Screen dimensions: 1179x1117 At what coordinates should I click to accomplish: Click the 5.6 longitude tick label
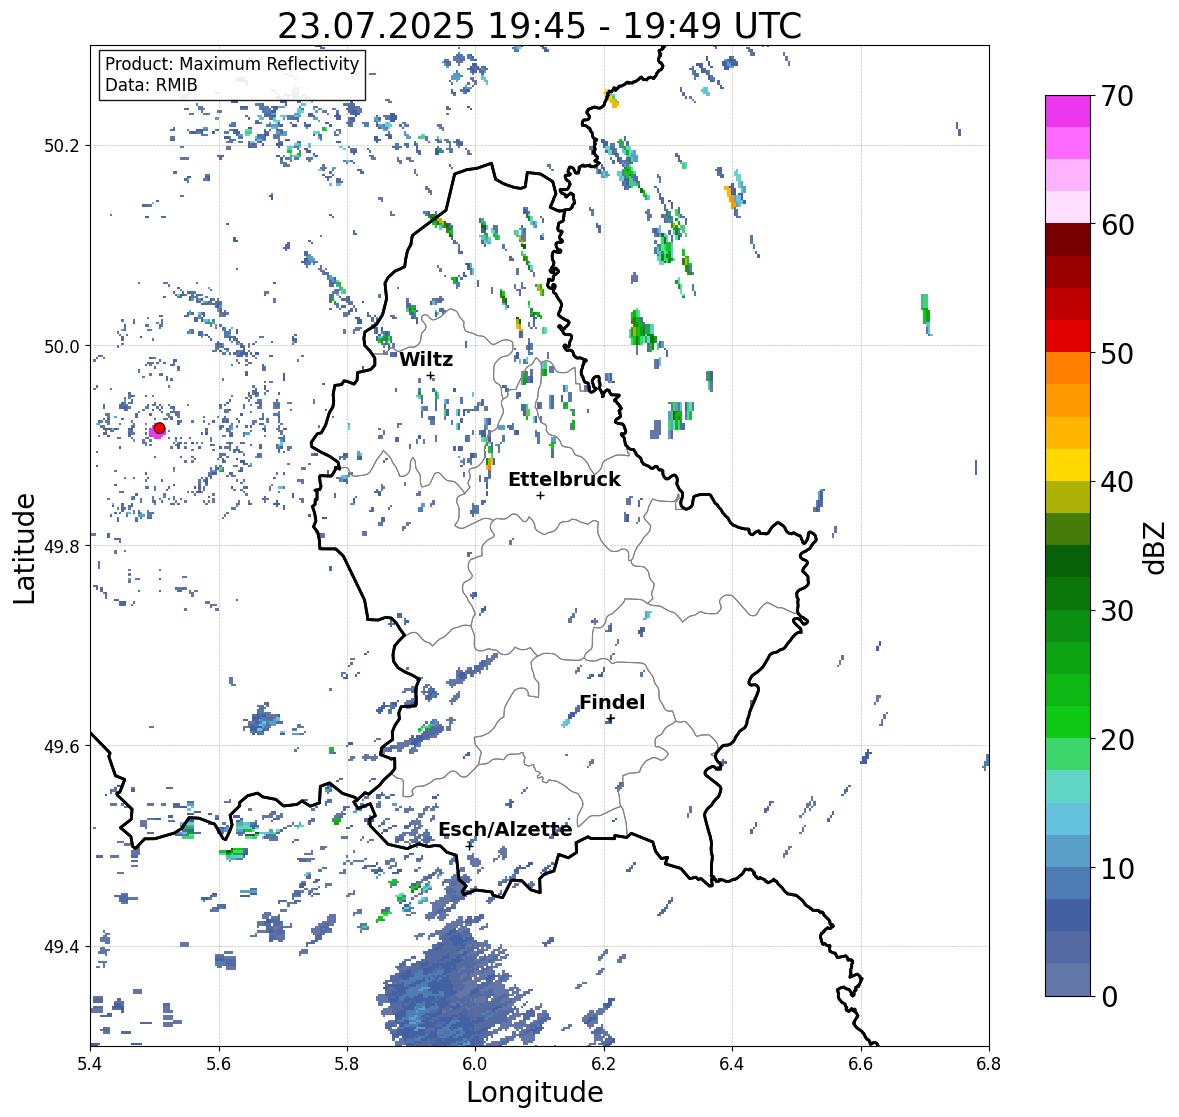click(219, 1064)
